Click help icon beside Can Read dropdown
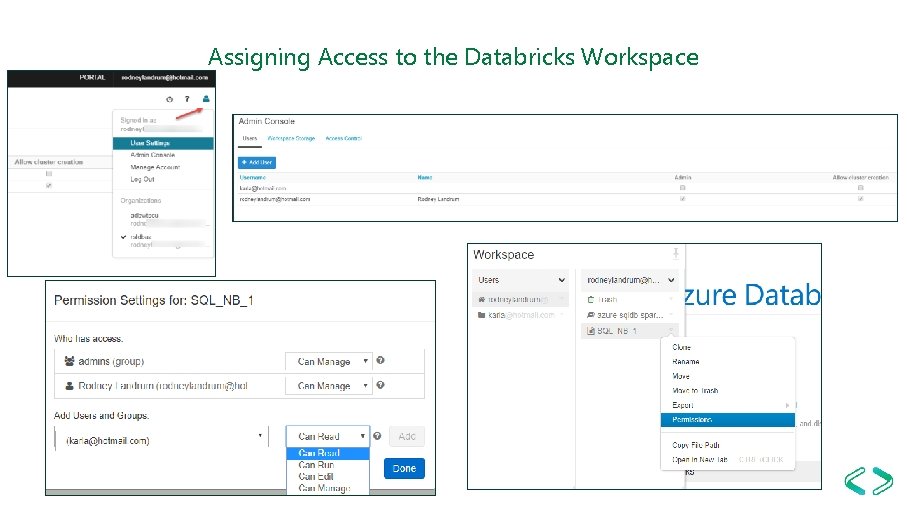This screenshot has width=907, height=510. (x=377, y=436)
